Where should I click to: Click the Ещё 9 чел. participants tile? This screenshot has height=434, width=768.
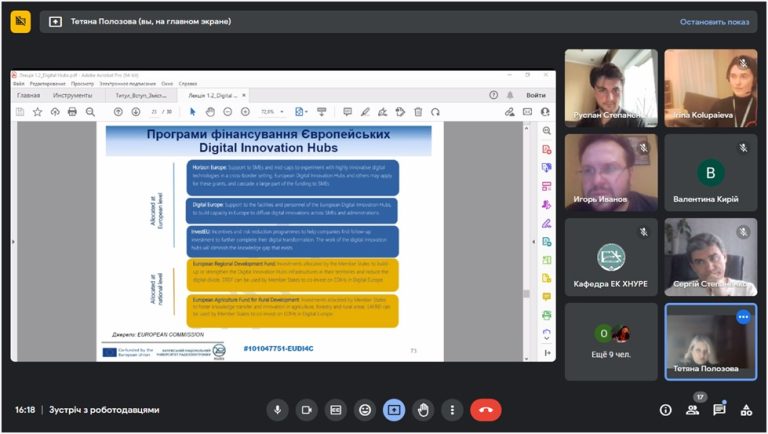coord(611,341)
